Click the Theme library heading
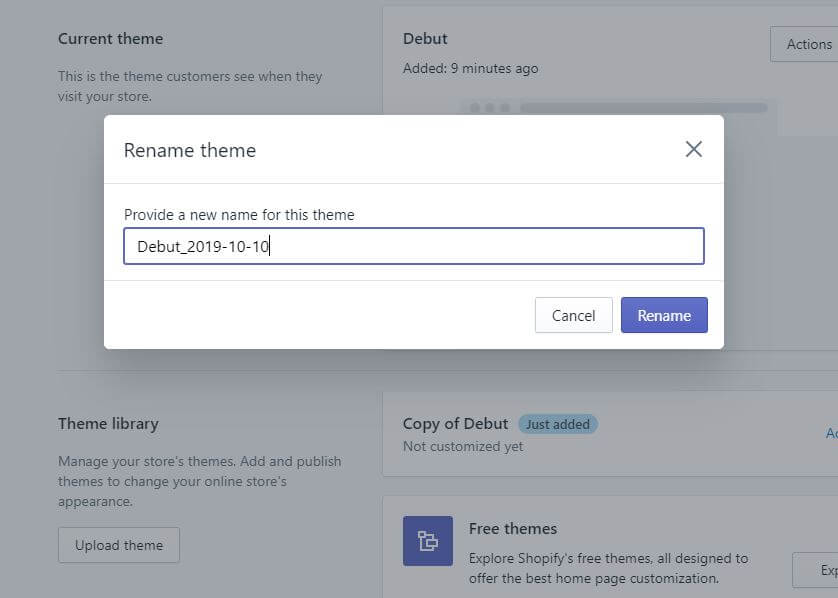Image resolution: width=838 pixels, height=598 pixels. tap(108, 424)
